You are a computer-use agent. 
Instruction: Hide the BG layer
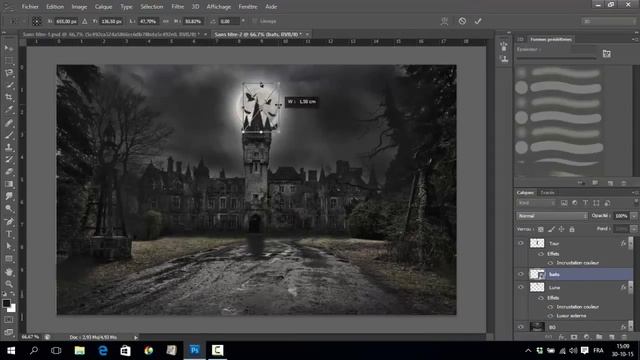tap(521, 327)
